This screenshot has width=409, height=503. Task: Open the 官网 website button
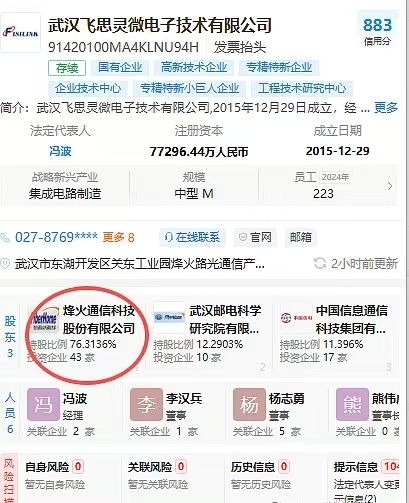[x=255, y=237]
